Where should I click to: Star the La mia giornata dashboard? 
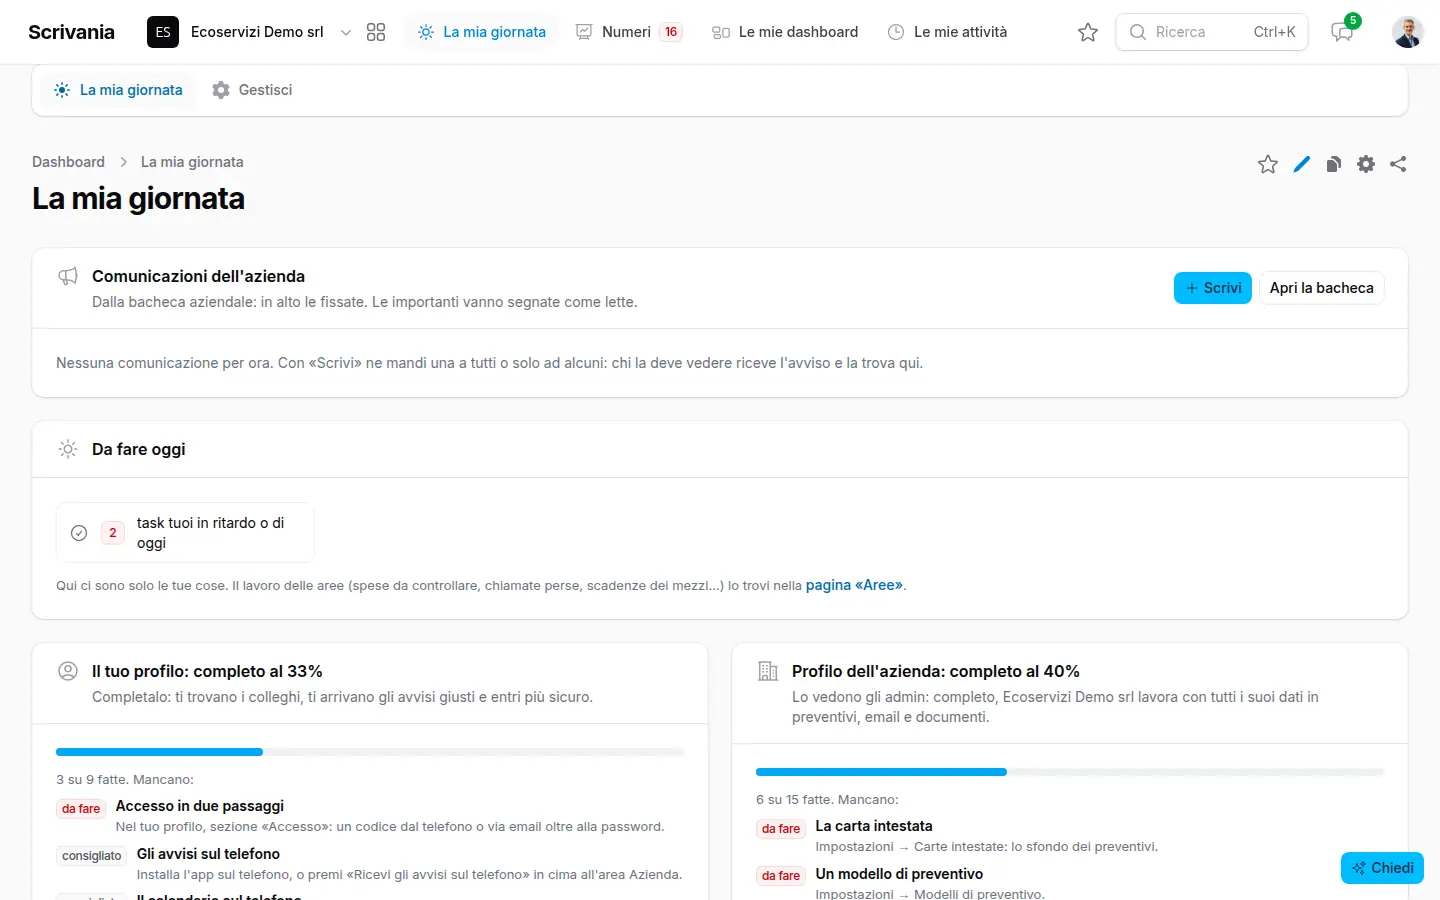[1268, 164]
